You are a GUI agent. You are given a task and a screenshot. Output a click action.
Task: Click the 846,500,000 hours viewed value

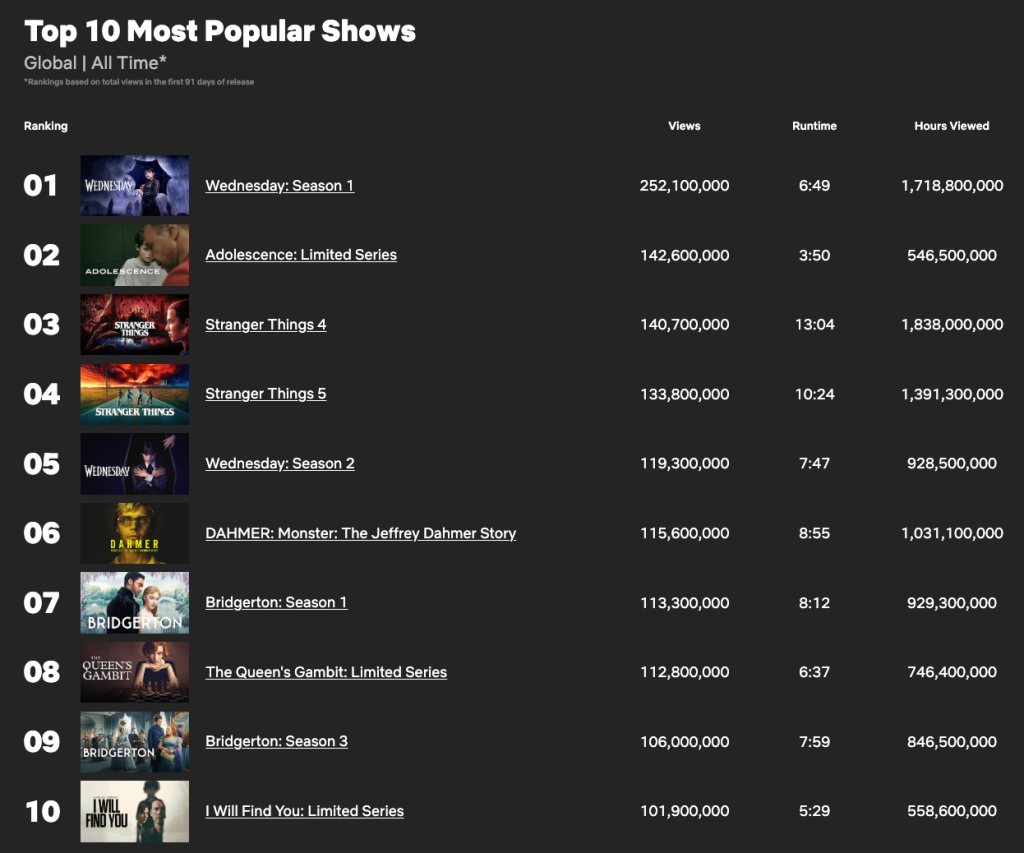[952, 742]
